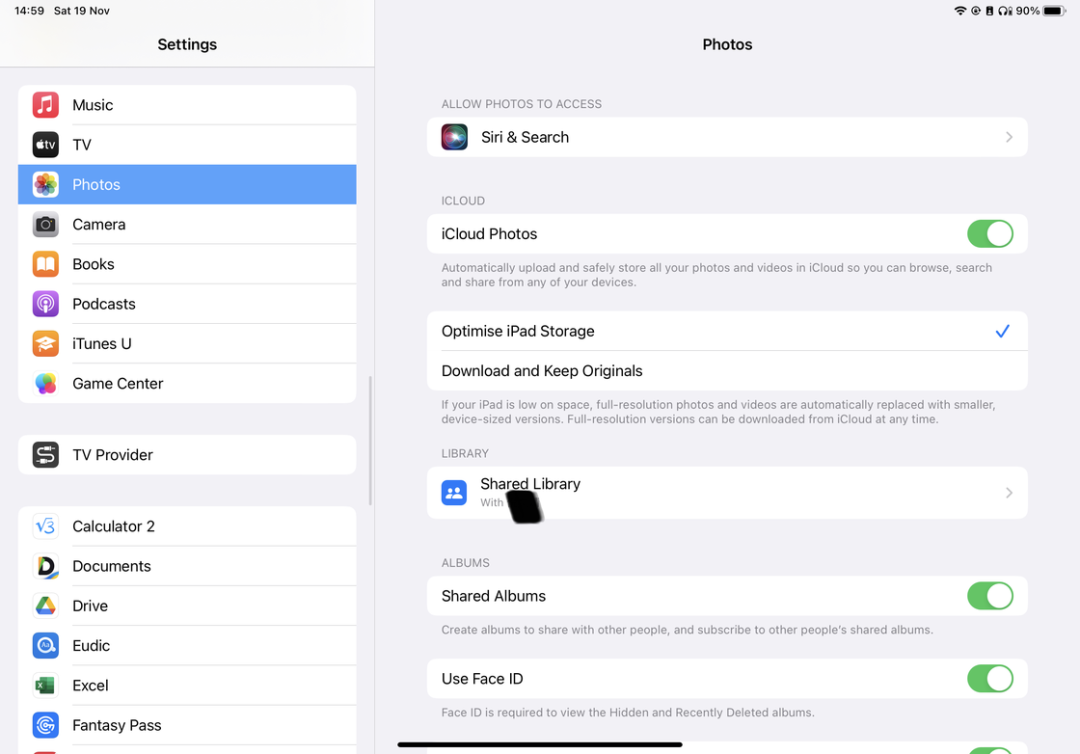Screen dimensions: 1080x754
Task: Open Calculator 2 settings row
Action: click(187, 526)
